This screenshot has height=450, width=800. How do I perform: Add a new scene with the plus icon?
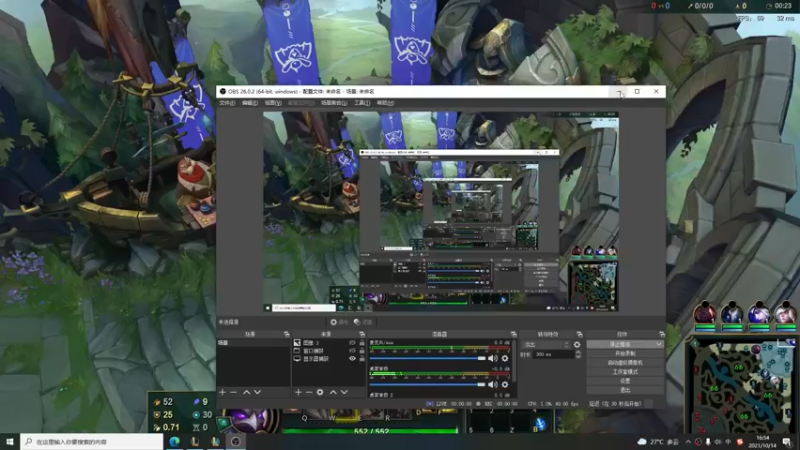[222, 392]
